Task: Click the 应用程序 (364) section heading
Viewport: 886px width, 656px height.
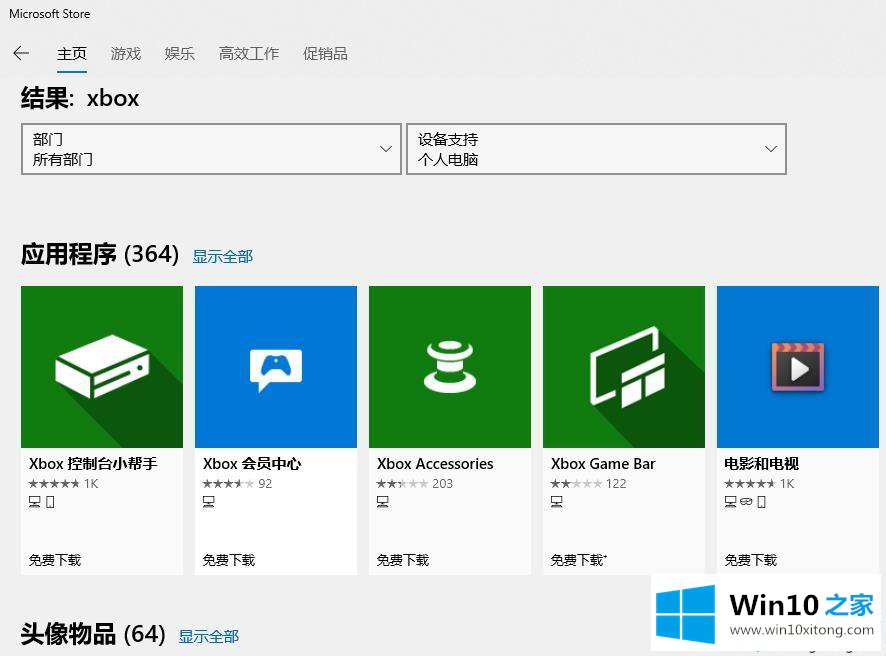Action: [100, 254]
